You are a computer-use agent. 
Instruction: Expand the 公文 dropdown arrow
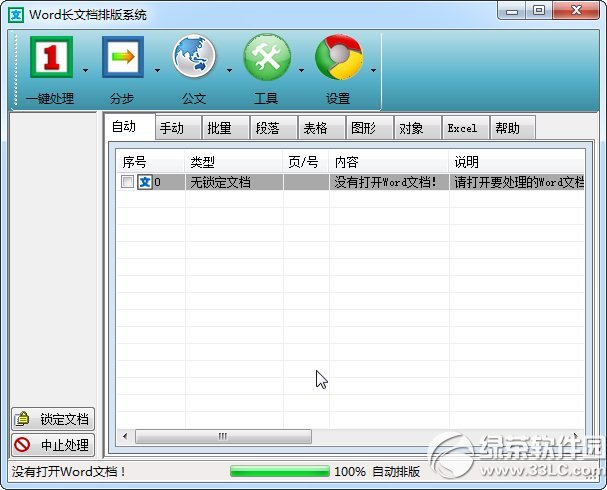(x=229, y=70)
